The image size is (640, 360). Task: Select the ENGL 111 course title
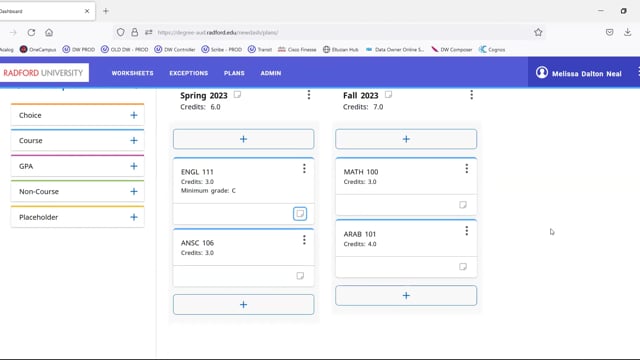coord(197,172)
